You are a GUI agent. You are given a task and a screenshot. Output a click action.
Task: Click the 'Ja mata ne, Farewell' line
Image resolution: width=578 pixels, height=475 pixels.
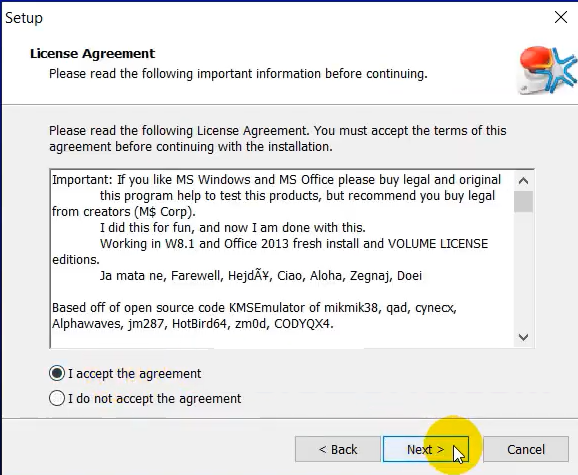[x=261, y=276]
